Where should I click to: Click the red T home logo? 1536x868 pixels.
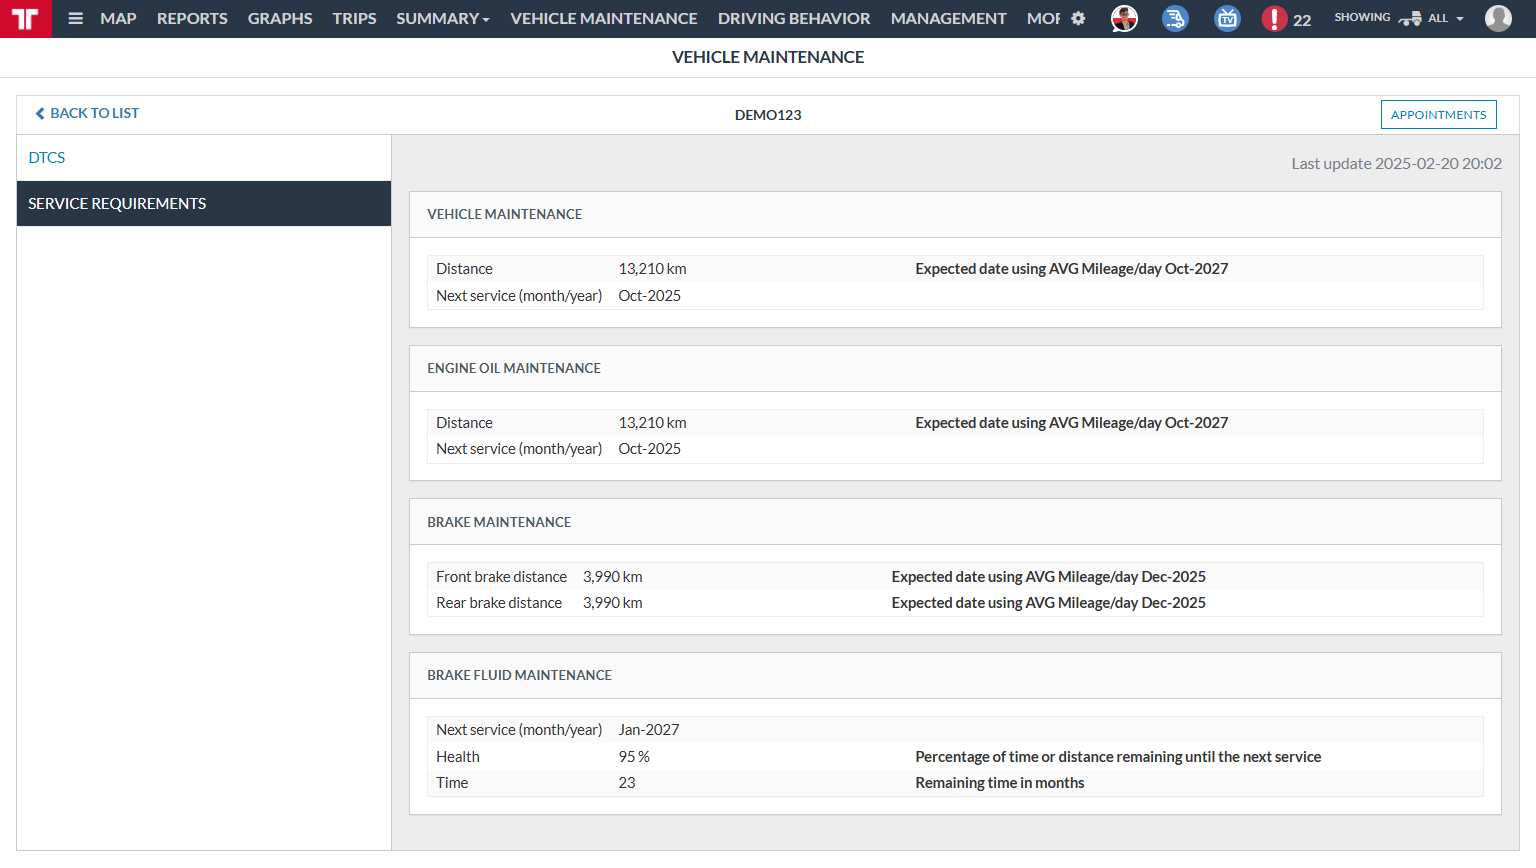(x=25, y=19)
